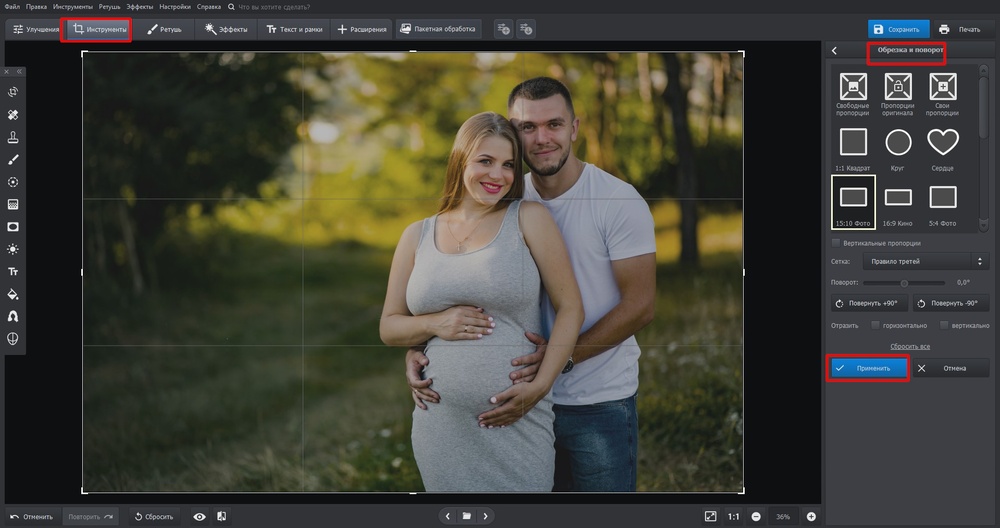This screenshot has height=528, width=1000.
Task: Check the vertical flip option
Action: pos(944,325)
